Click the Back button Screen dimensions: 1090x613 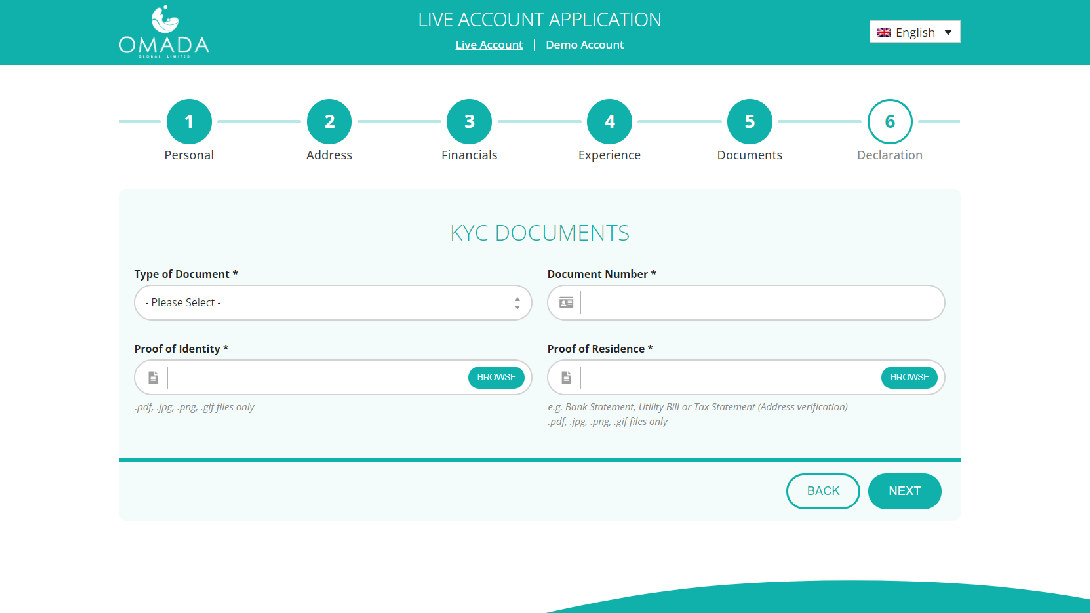coord(823,491)
